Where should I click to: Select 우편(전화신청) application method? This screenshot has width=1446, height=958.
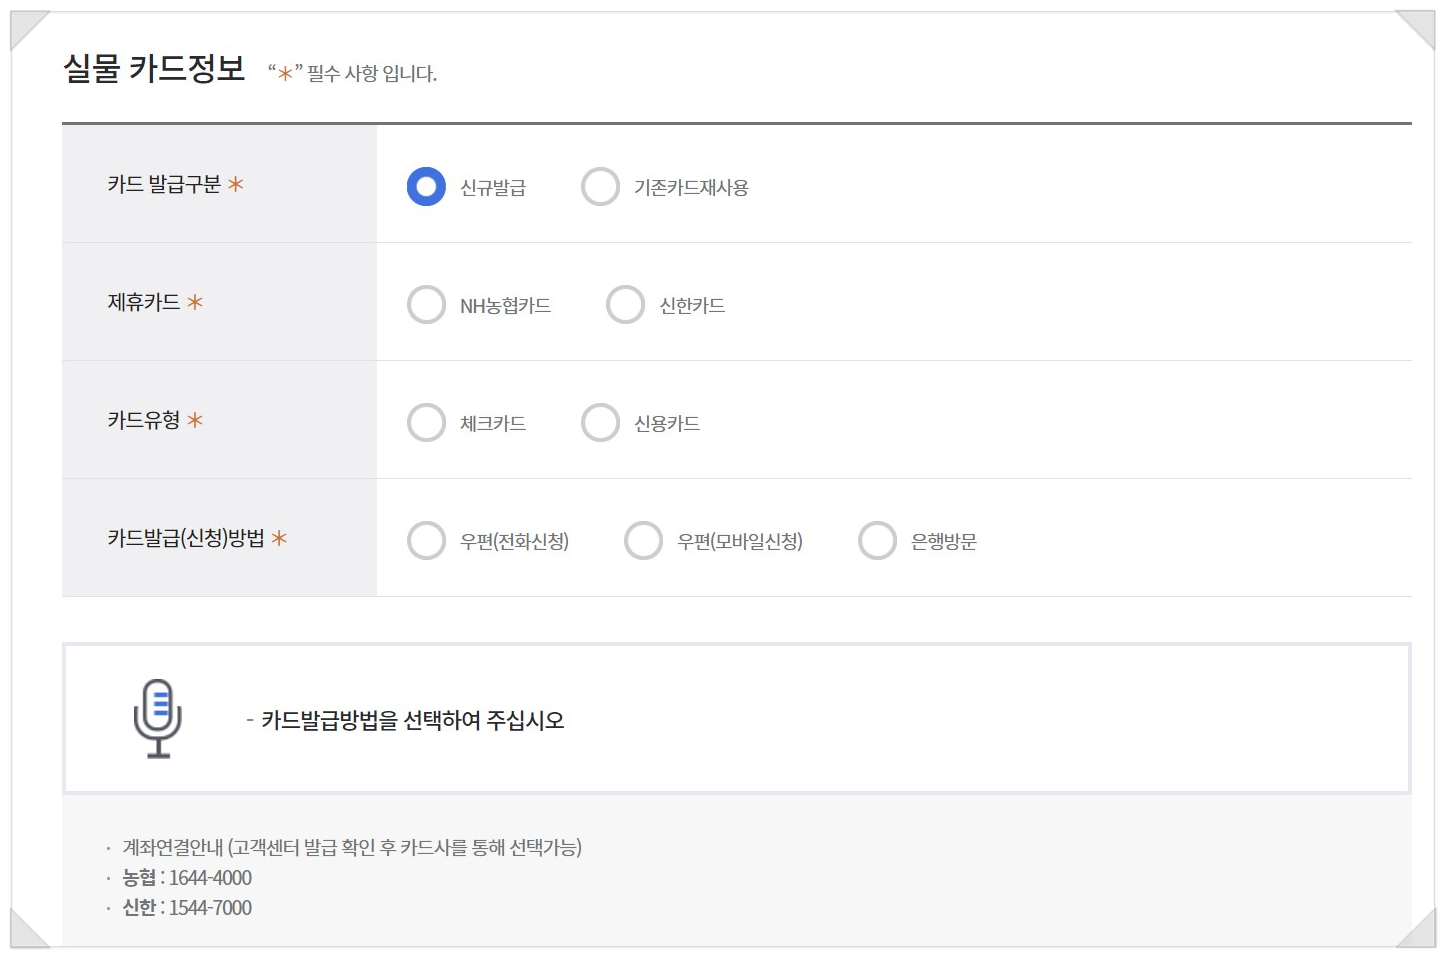[427, 540]
